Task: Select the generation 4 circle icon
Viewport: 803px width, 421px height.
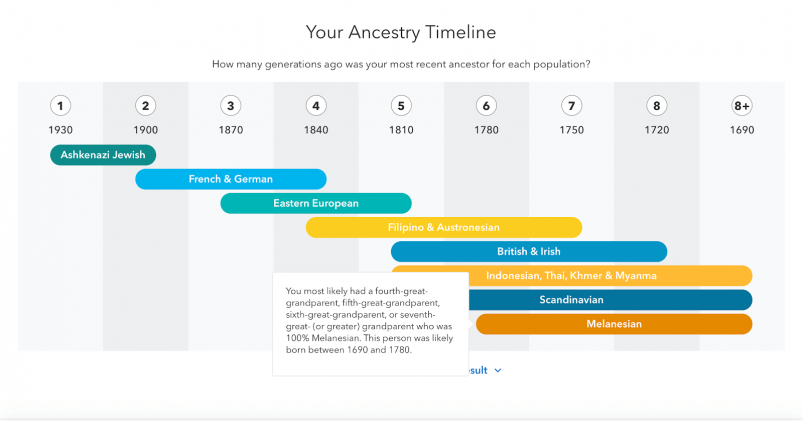Action: point(316,106)
